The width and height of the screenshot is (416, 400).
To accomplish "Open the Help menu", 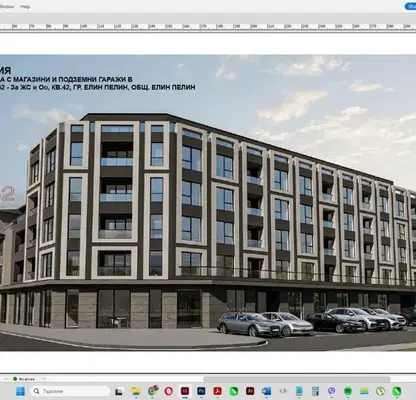I will tap(25, 7).
